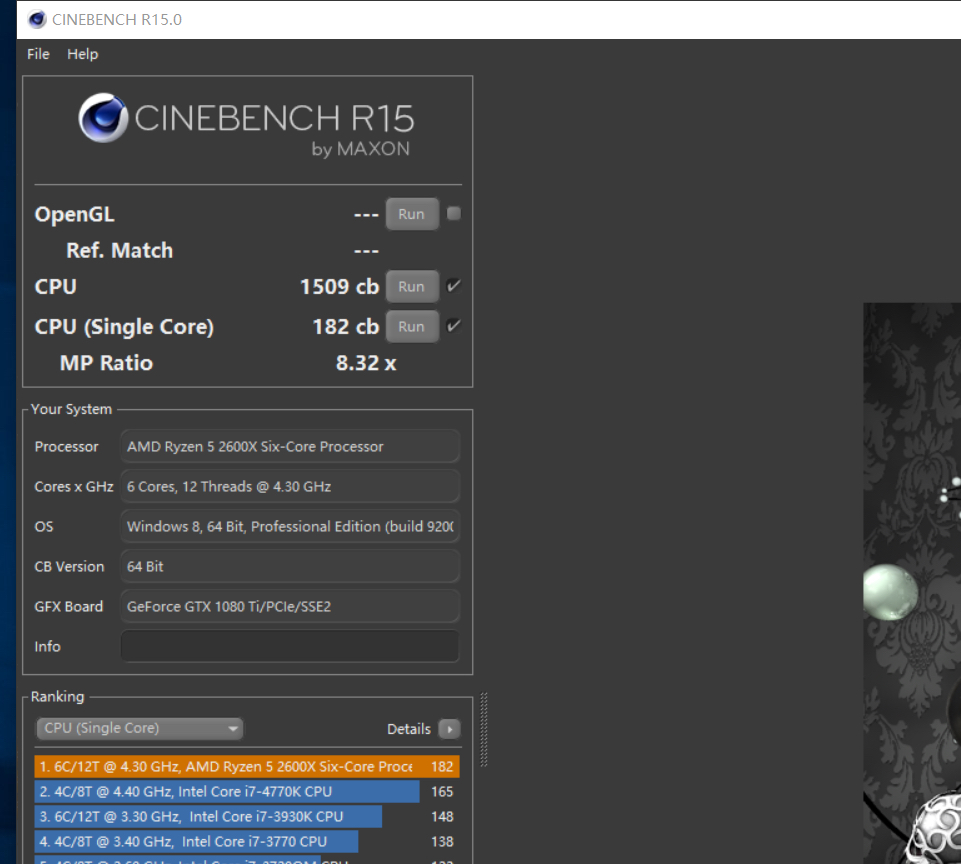Click the score 165 in ranking
Screen dimensions: 961x864
pyautogui.click(x=442, y=792)
